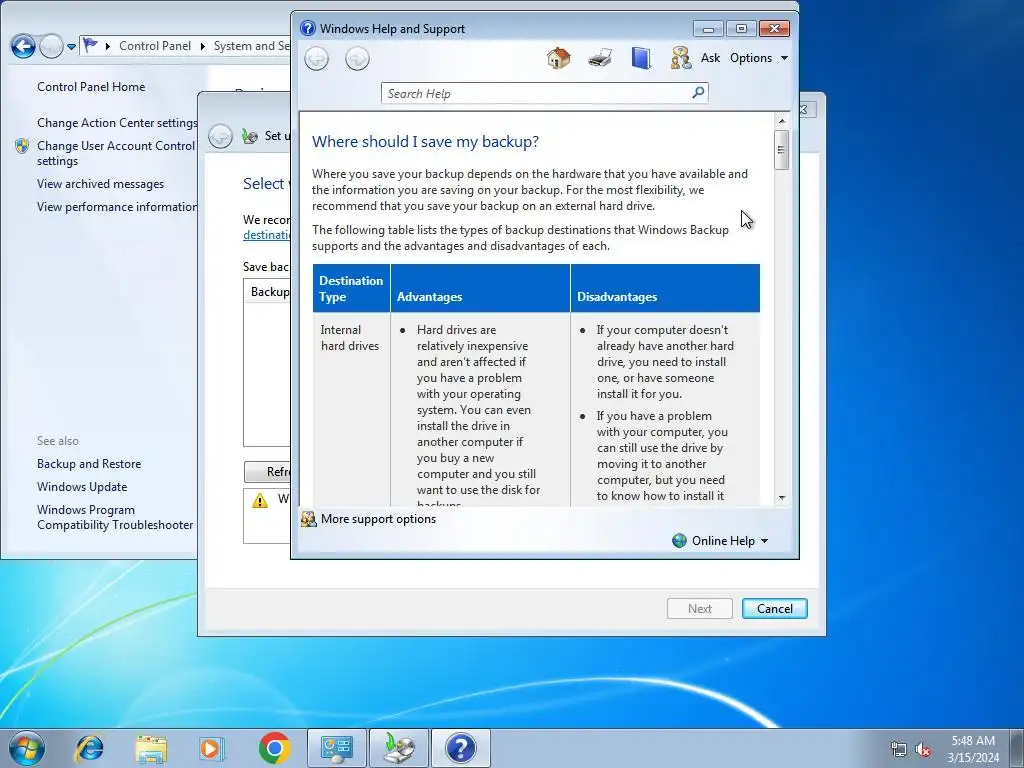Open Windows Media Player from taskbar
This screenshot has width=1024, height=768.
[212, 748]
